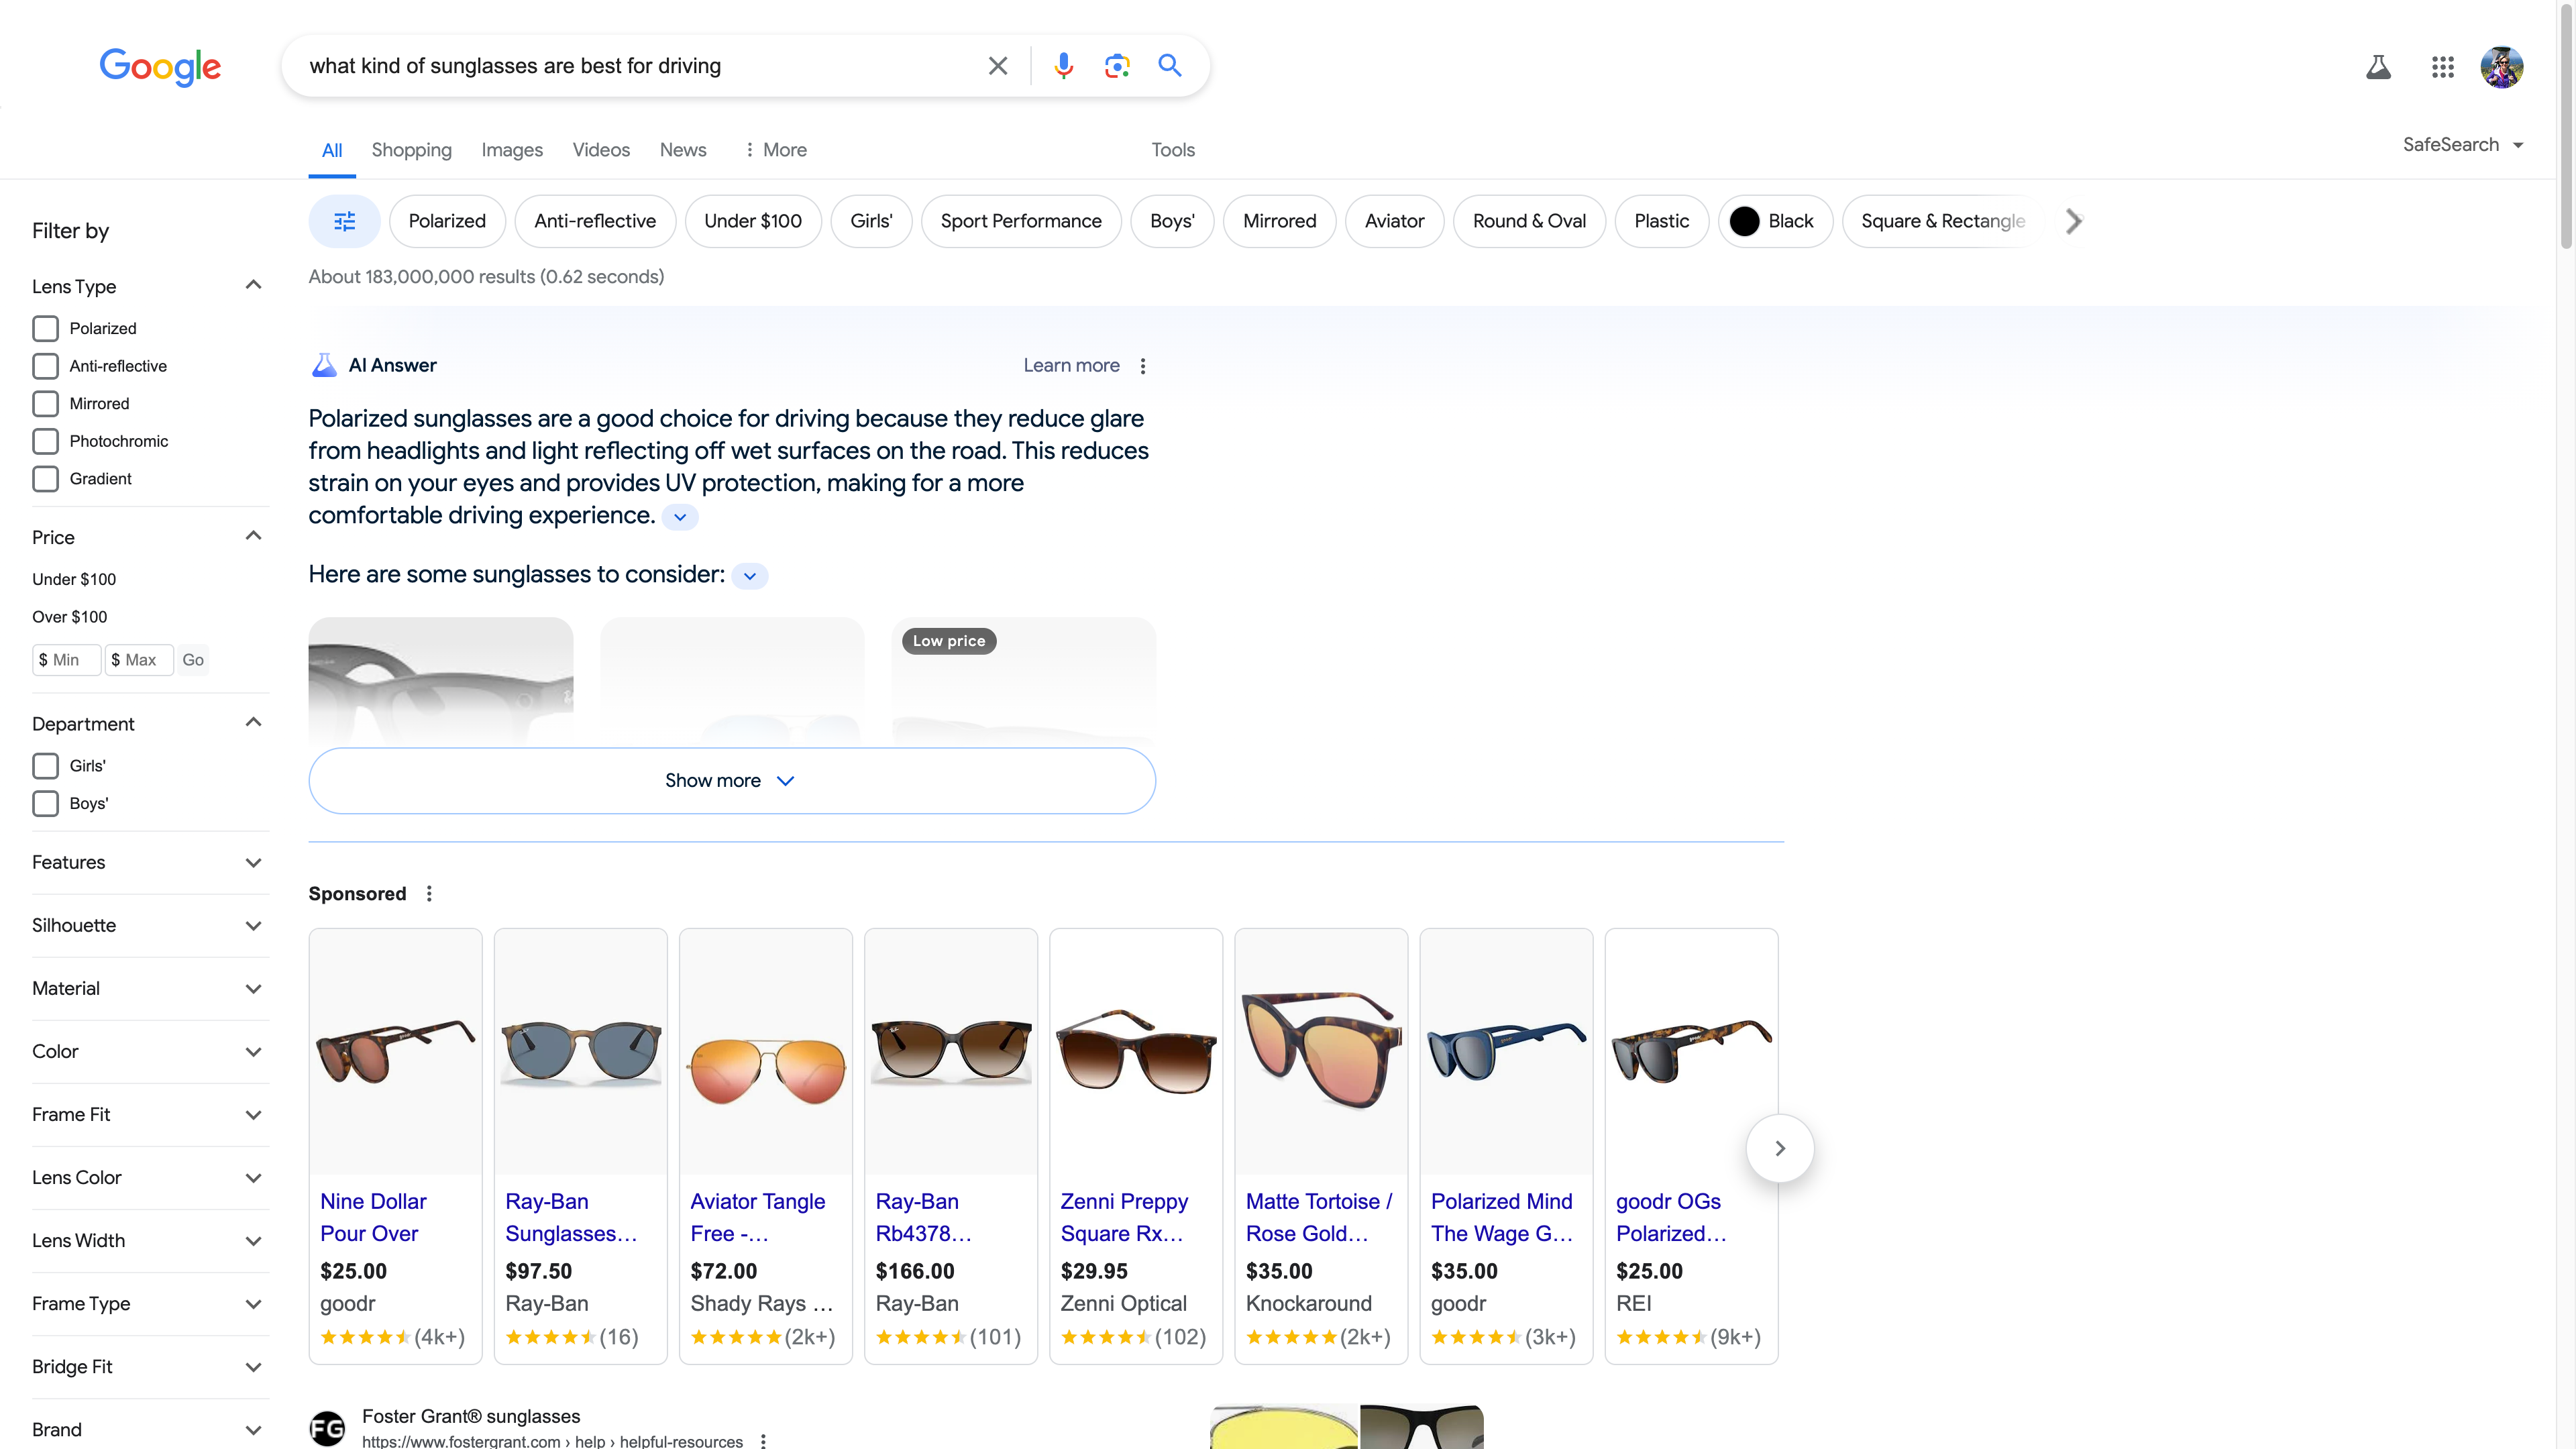Click the filter sliders chip icon
The image size is (2576, 1449).
(x=344, y=221)
